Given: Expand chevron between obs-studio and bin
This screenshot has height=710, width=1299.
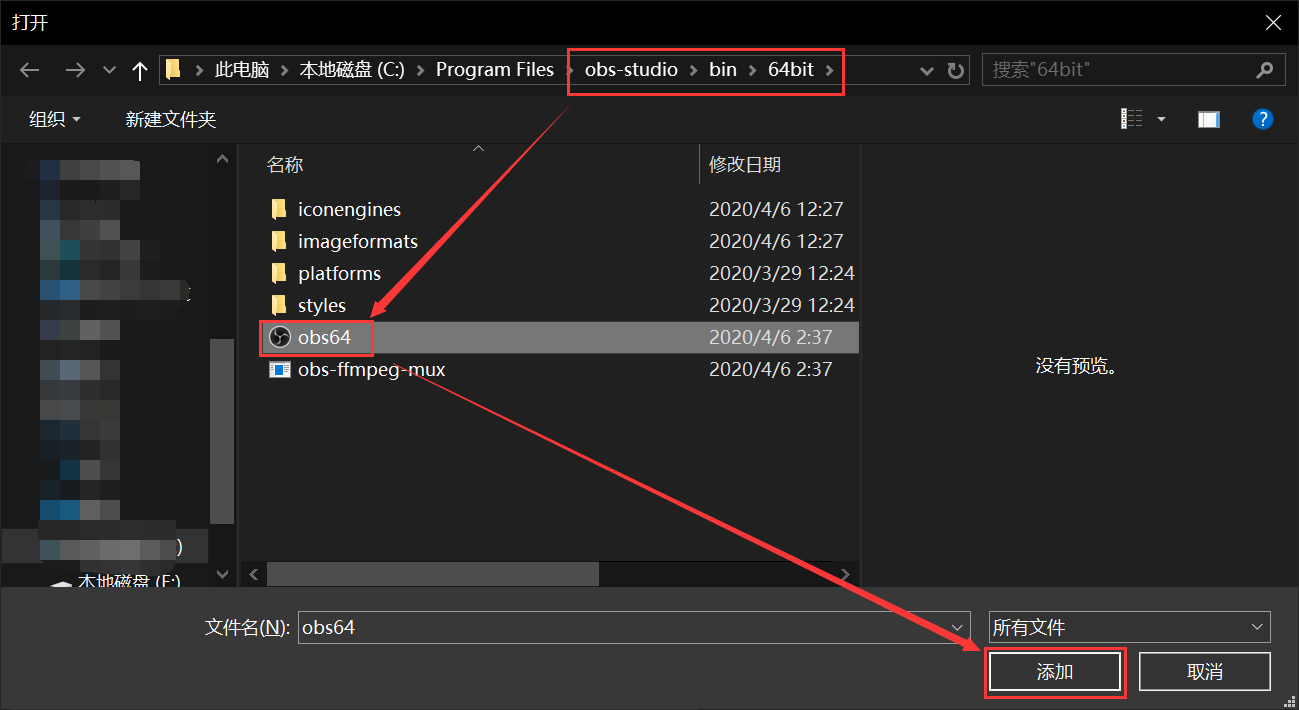Looking at the screenshot, I should 693,70.
